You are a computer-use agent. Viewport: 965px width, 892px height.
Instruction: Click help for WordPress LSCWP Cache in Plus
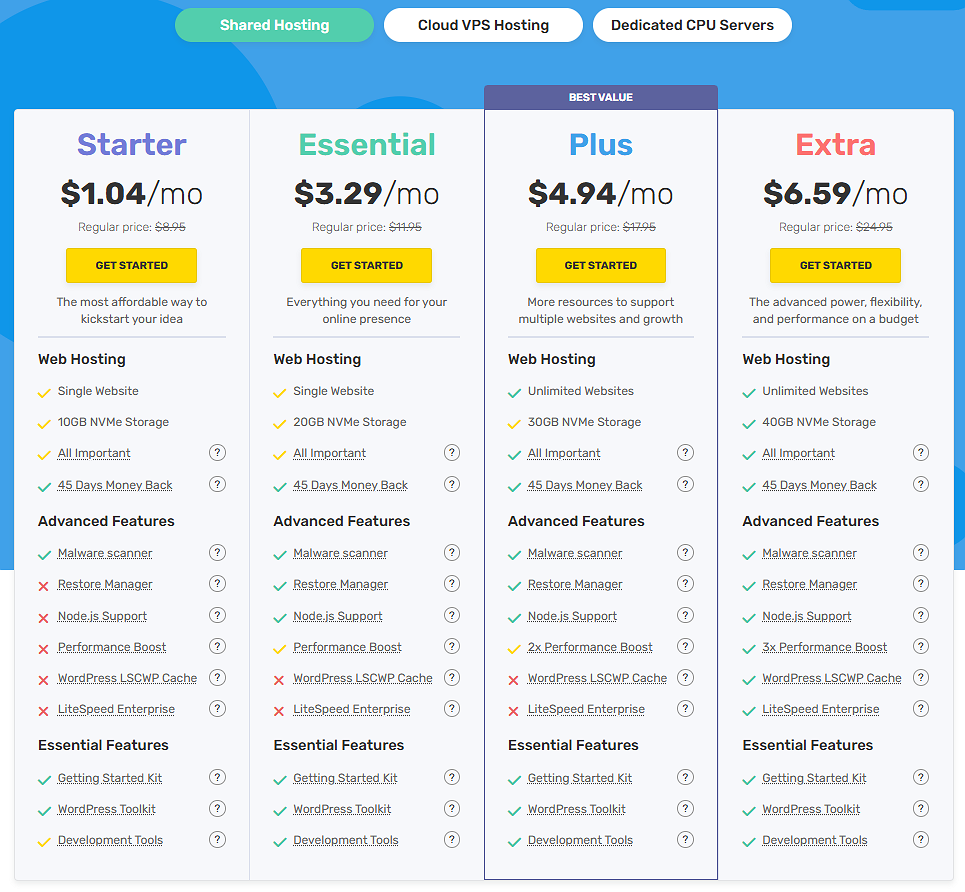coord(686,677)
